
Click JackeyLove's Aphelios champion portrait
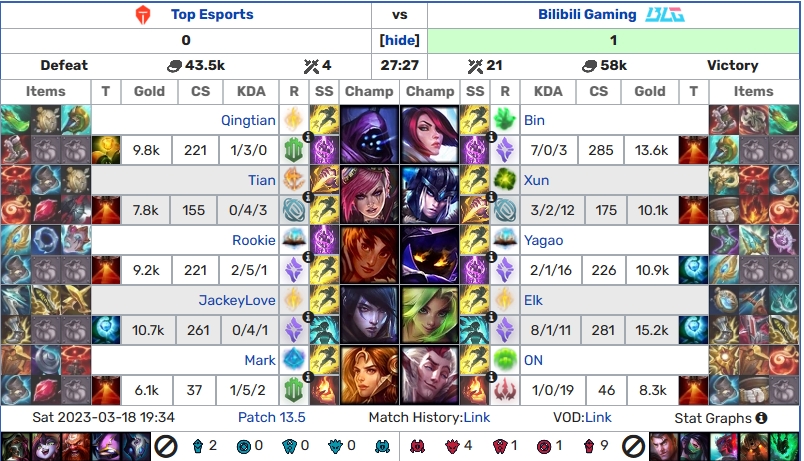pyautogui.click(x=369, y=315)
